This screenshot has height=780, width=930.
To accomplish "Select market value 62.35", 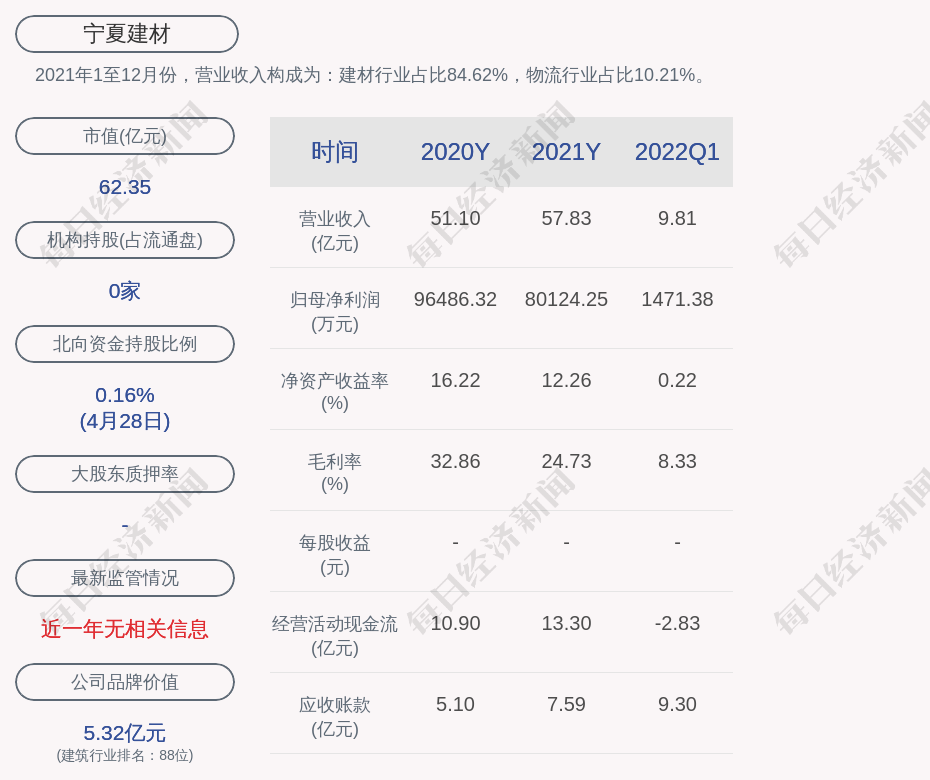I will point(125,187).
